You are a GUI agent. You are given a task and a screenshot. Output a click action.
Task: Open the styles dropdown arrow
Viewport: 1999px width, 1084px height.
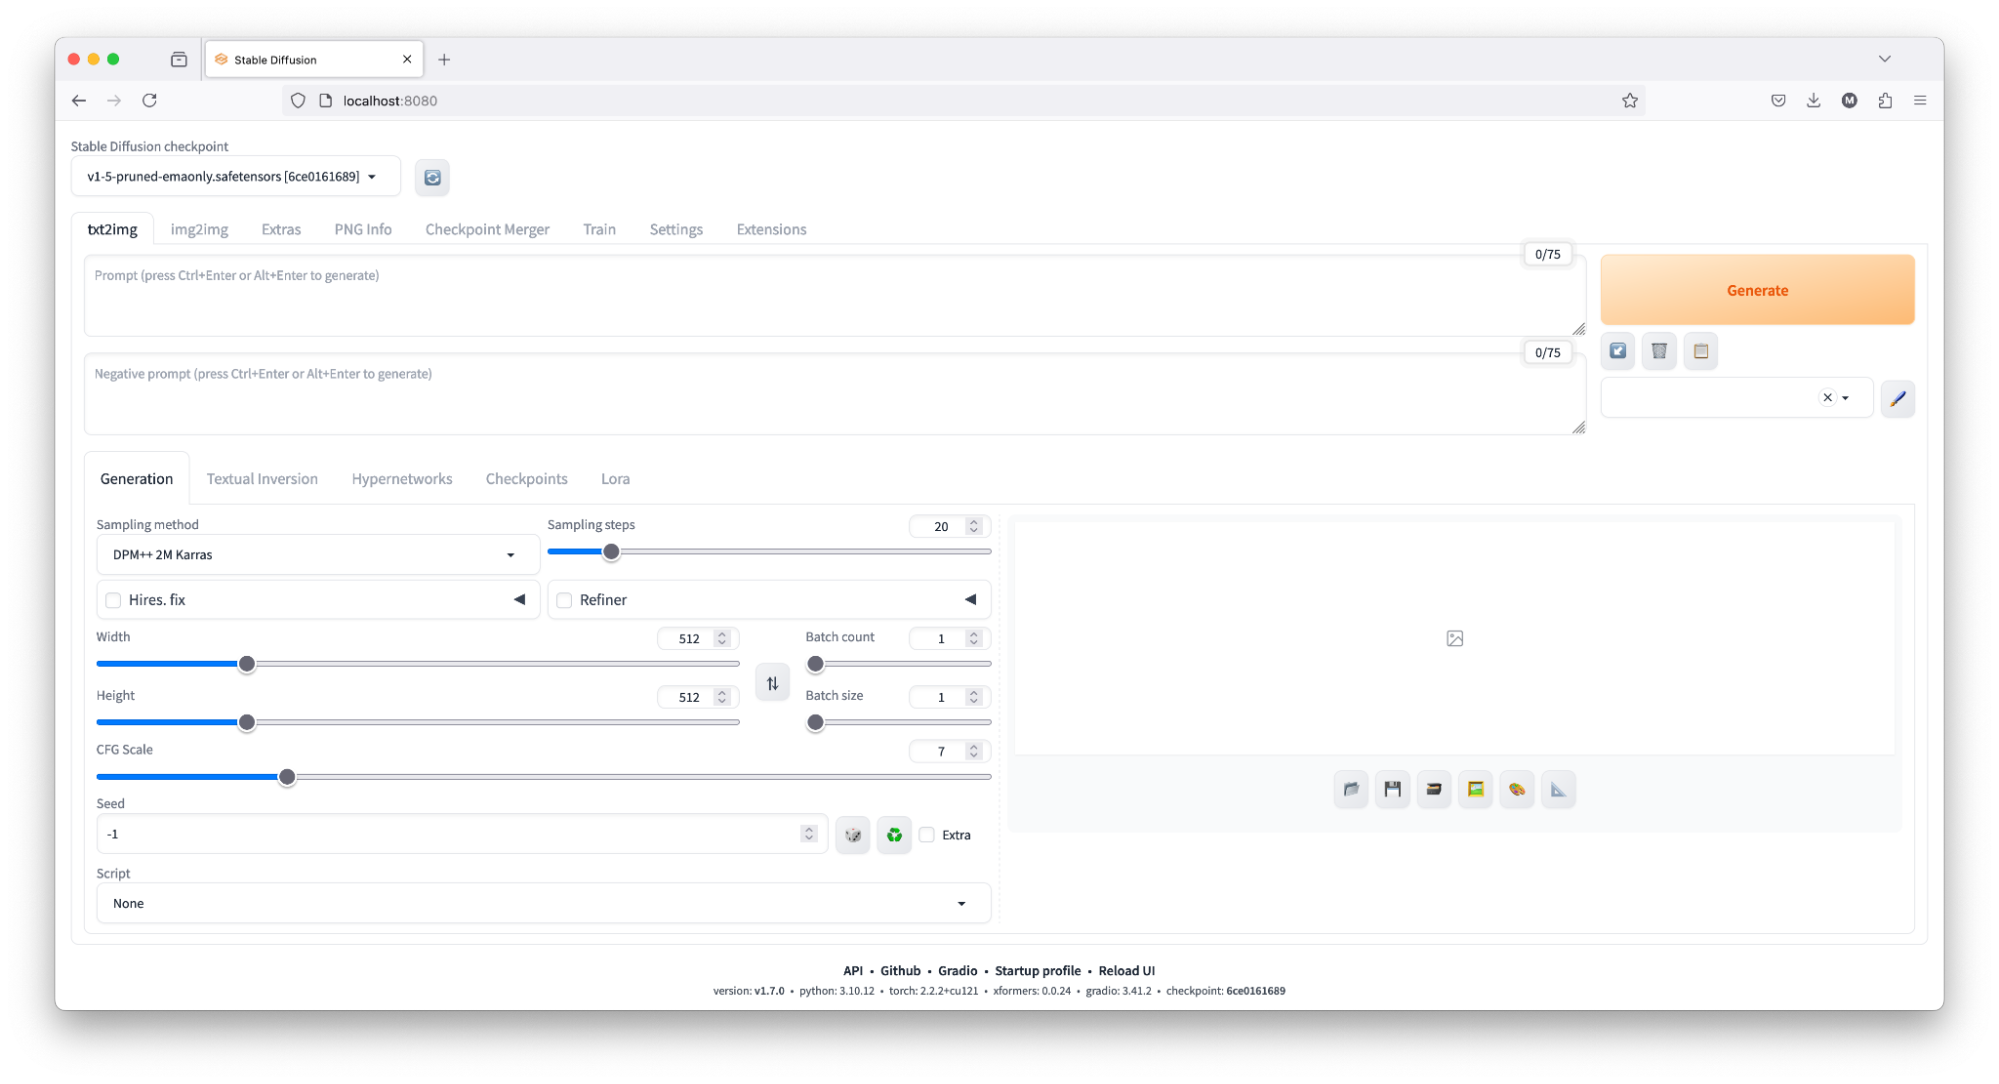[x=1846, y=398]
